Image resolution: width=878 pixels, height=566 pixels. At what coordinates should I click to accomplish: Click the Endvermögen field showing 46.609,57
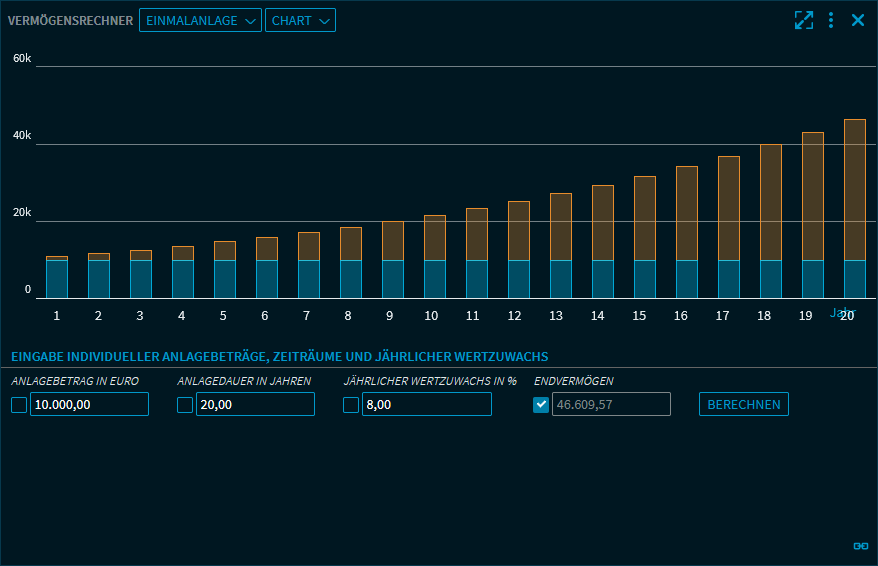pos(611,404)
